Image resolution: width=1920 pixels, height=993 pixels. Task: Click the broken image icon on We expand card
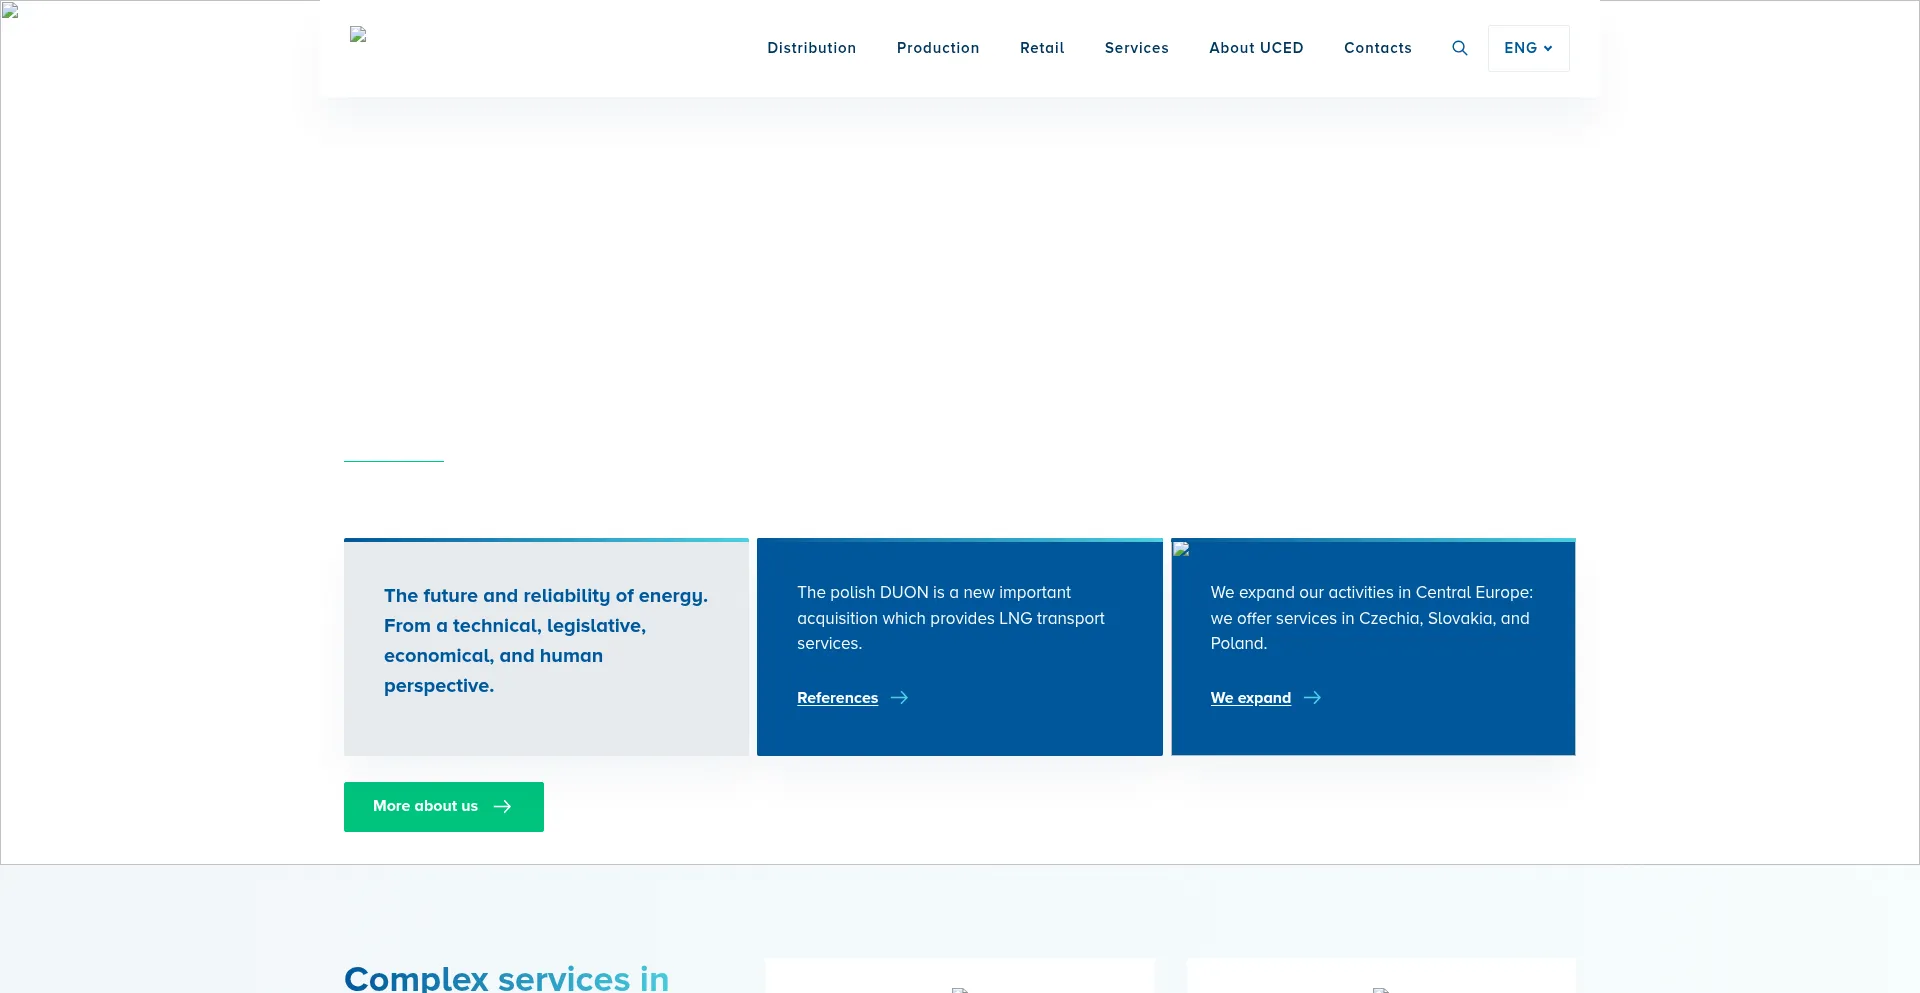pyautogui.click(x=1181, y=549)
